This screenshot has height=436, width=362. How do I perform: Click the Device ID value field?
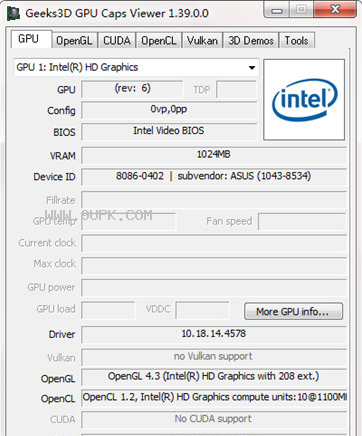[214, 176]
